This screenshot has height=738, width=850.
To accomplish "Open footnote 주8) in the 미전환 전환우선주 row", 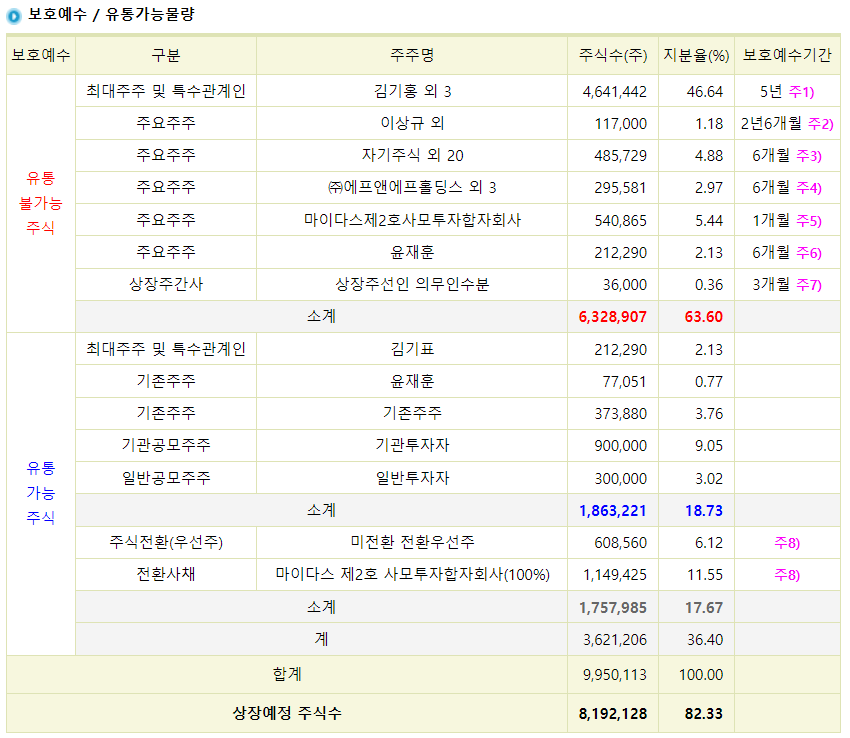I will click(787, 542).
